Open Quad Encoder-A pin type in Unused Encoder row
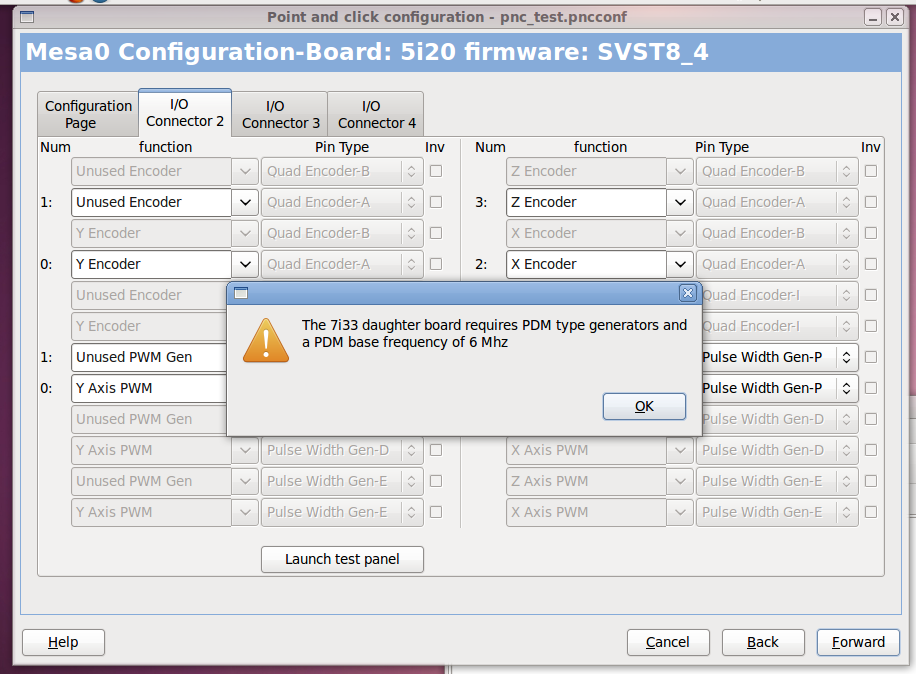916x674 pixels. pyautogui.click(x=342, y=202)
